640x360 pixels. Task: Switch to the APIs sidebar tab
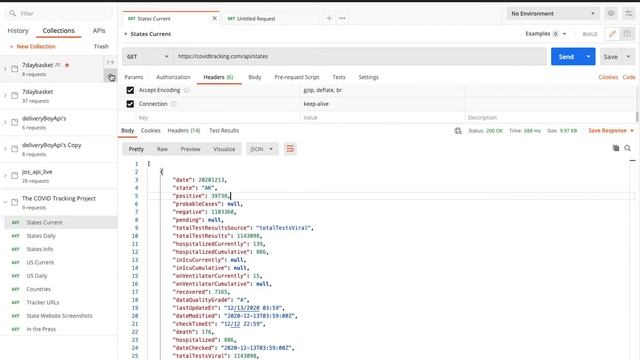click(99, 31)
